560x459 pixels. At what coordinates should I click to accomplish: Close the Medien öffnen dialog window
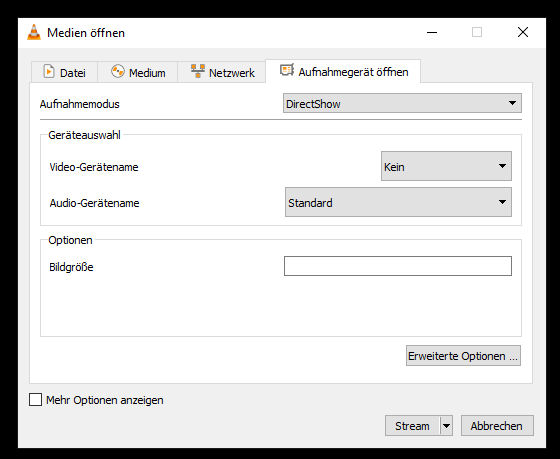click(523, 33)
